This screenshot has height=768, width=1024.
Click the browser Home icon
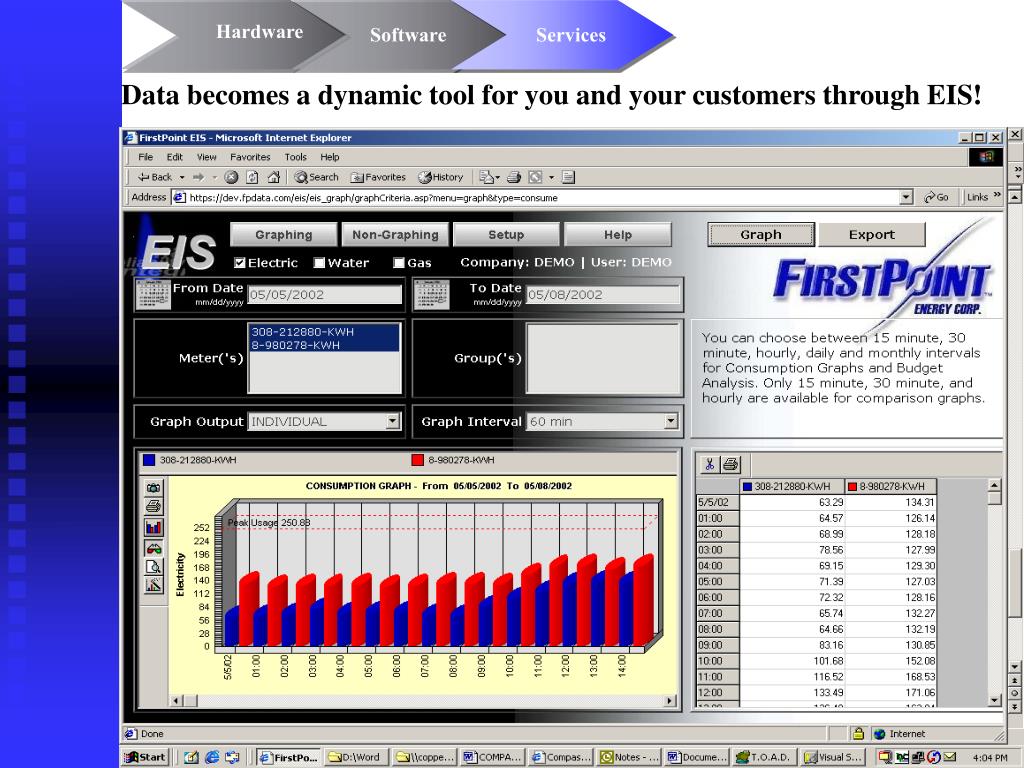[x=274, y=177]
